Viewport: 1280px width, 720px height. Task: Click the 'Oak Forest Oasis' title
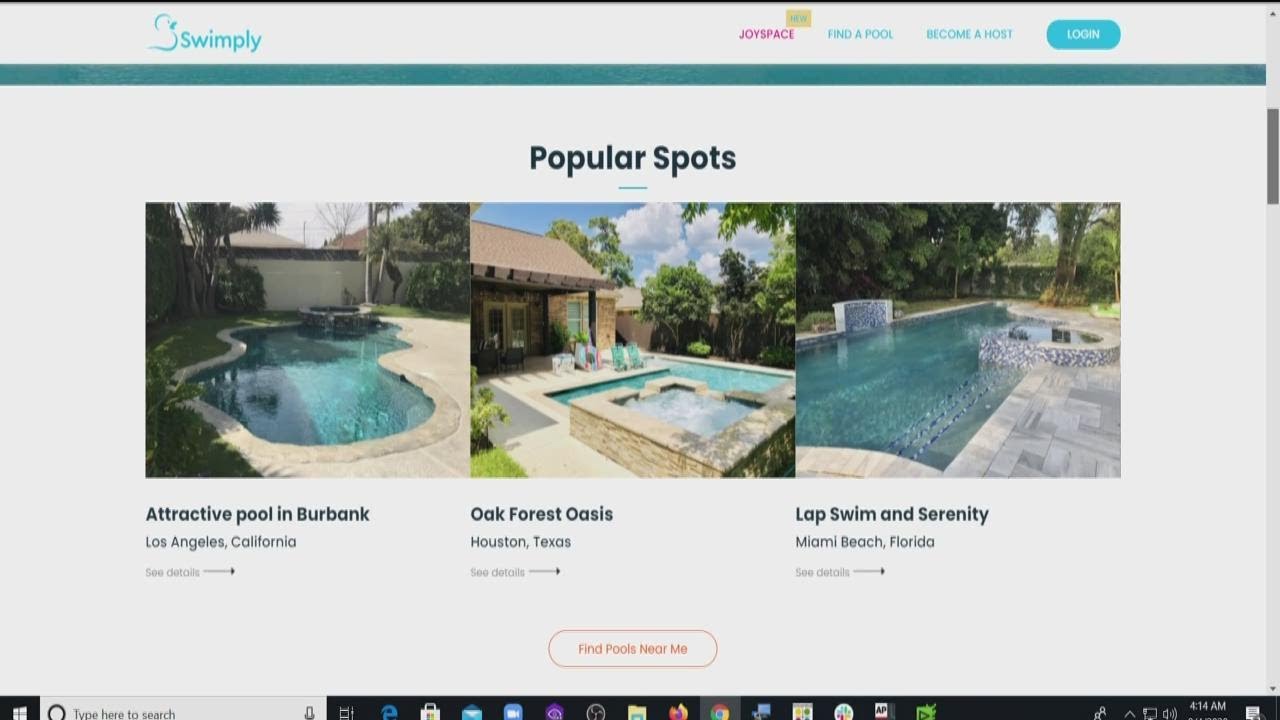(541, 514)
